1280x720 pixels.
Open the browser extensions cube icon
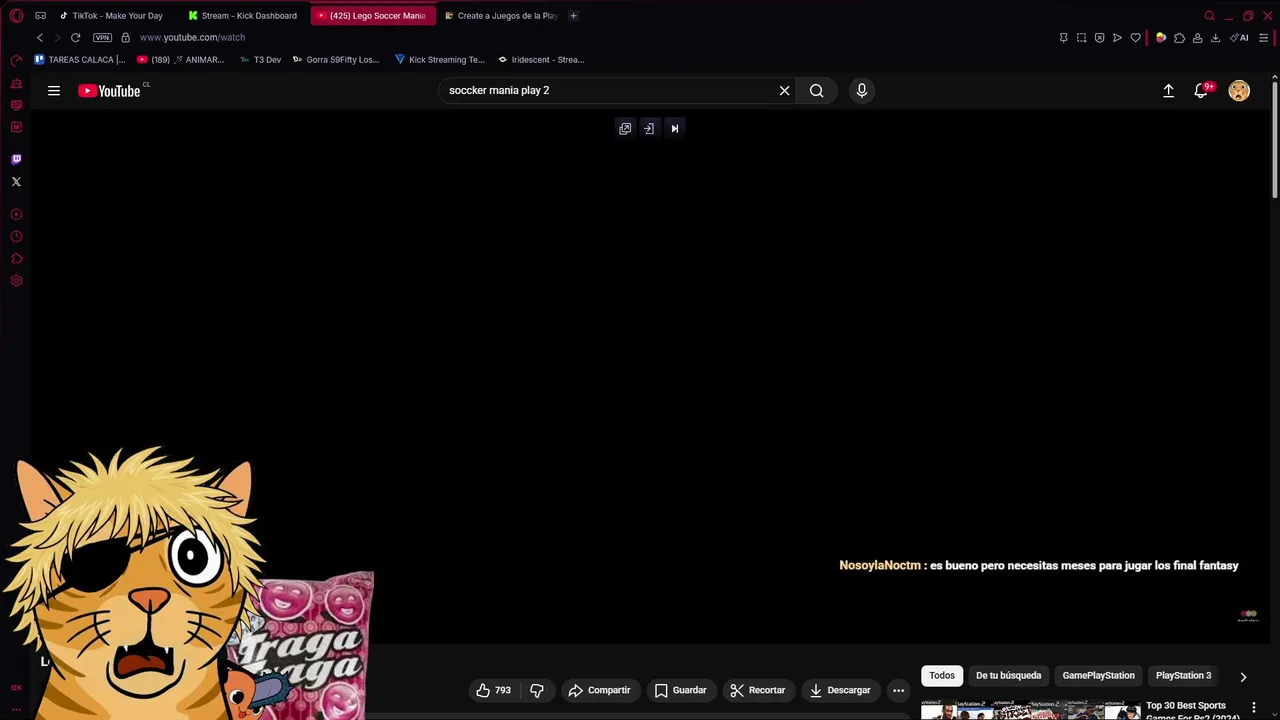click(1179, 38)
